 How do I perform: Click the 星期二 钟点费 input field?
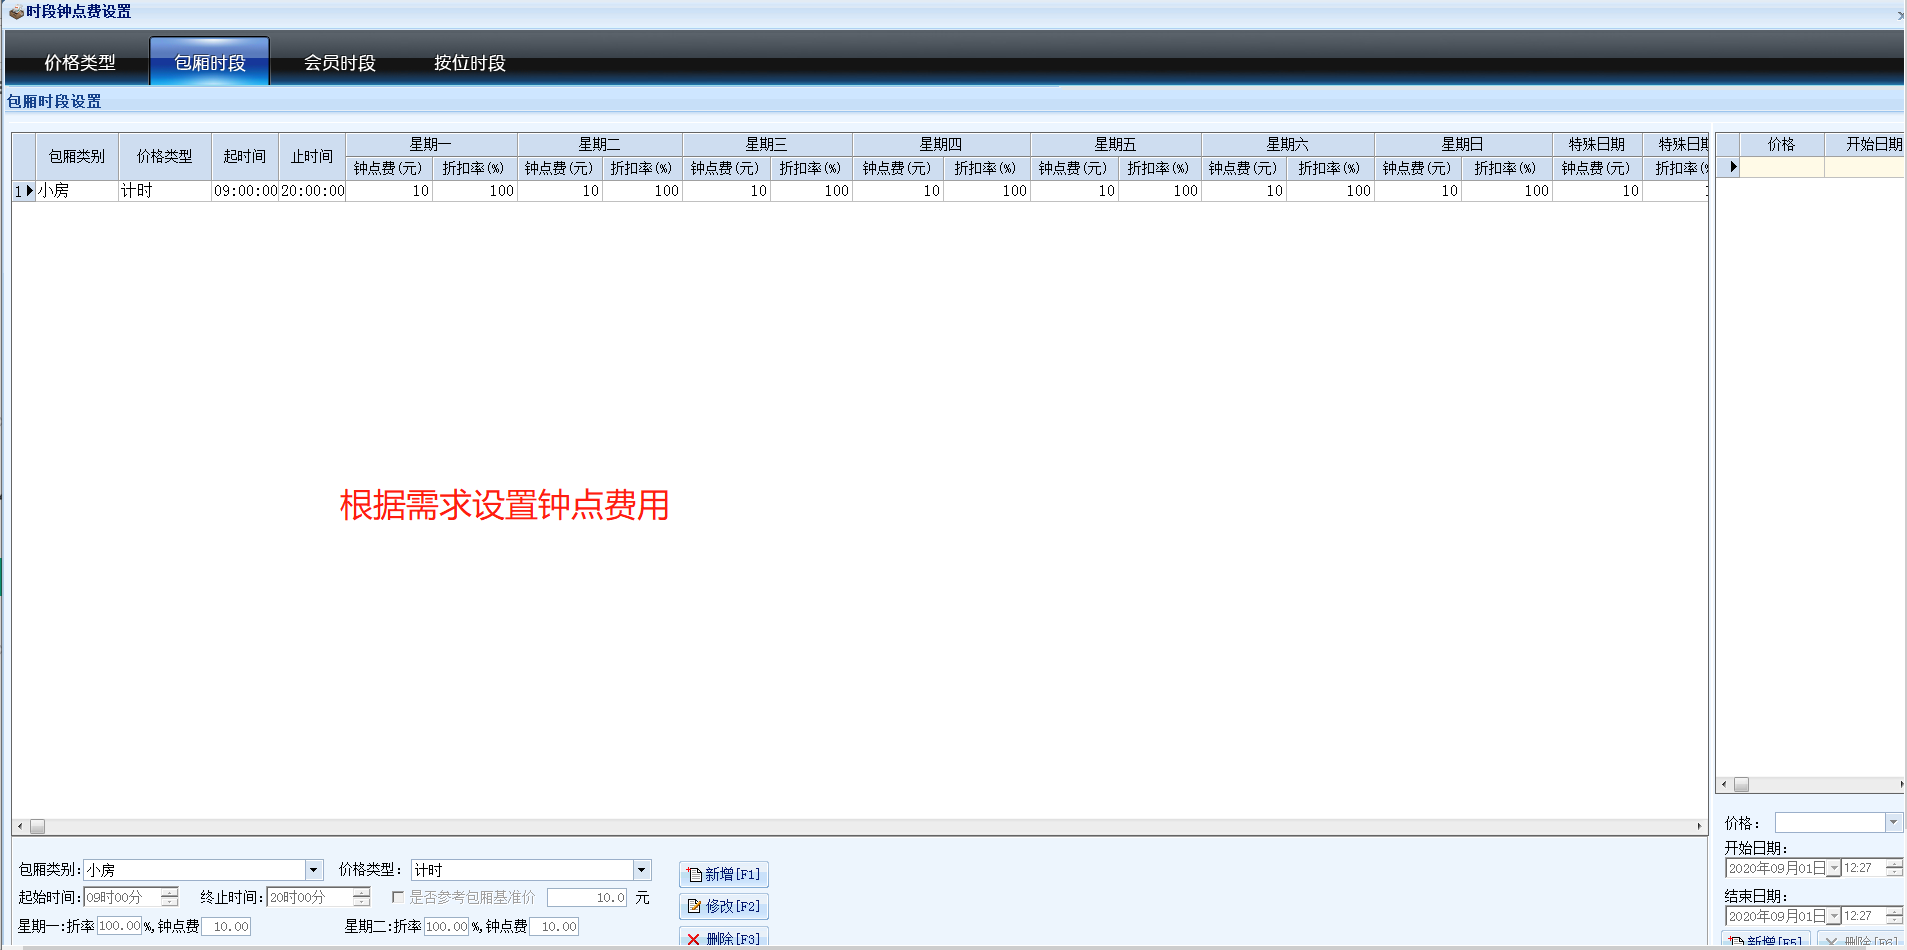tap(554, 926)
